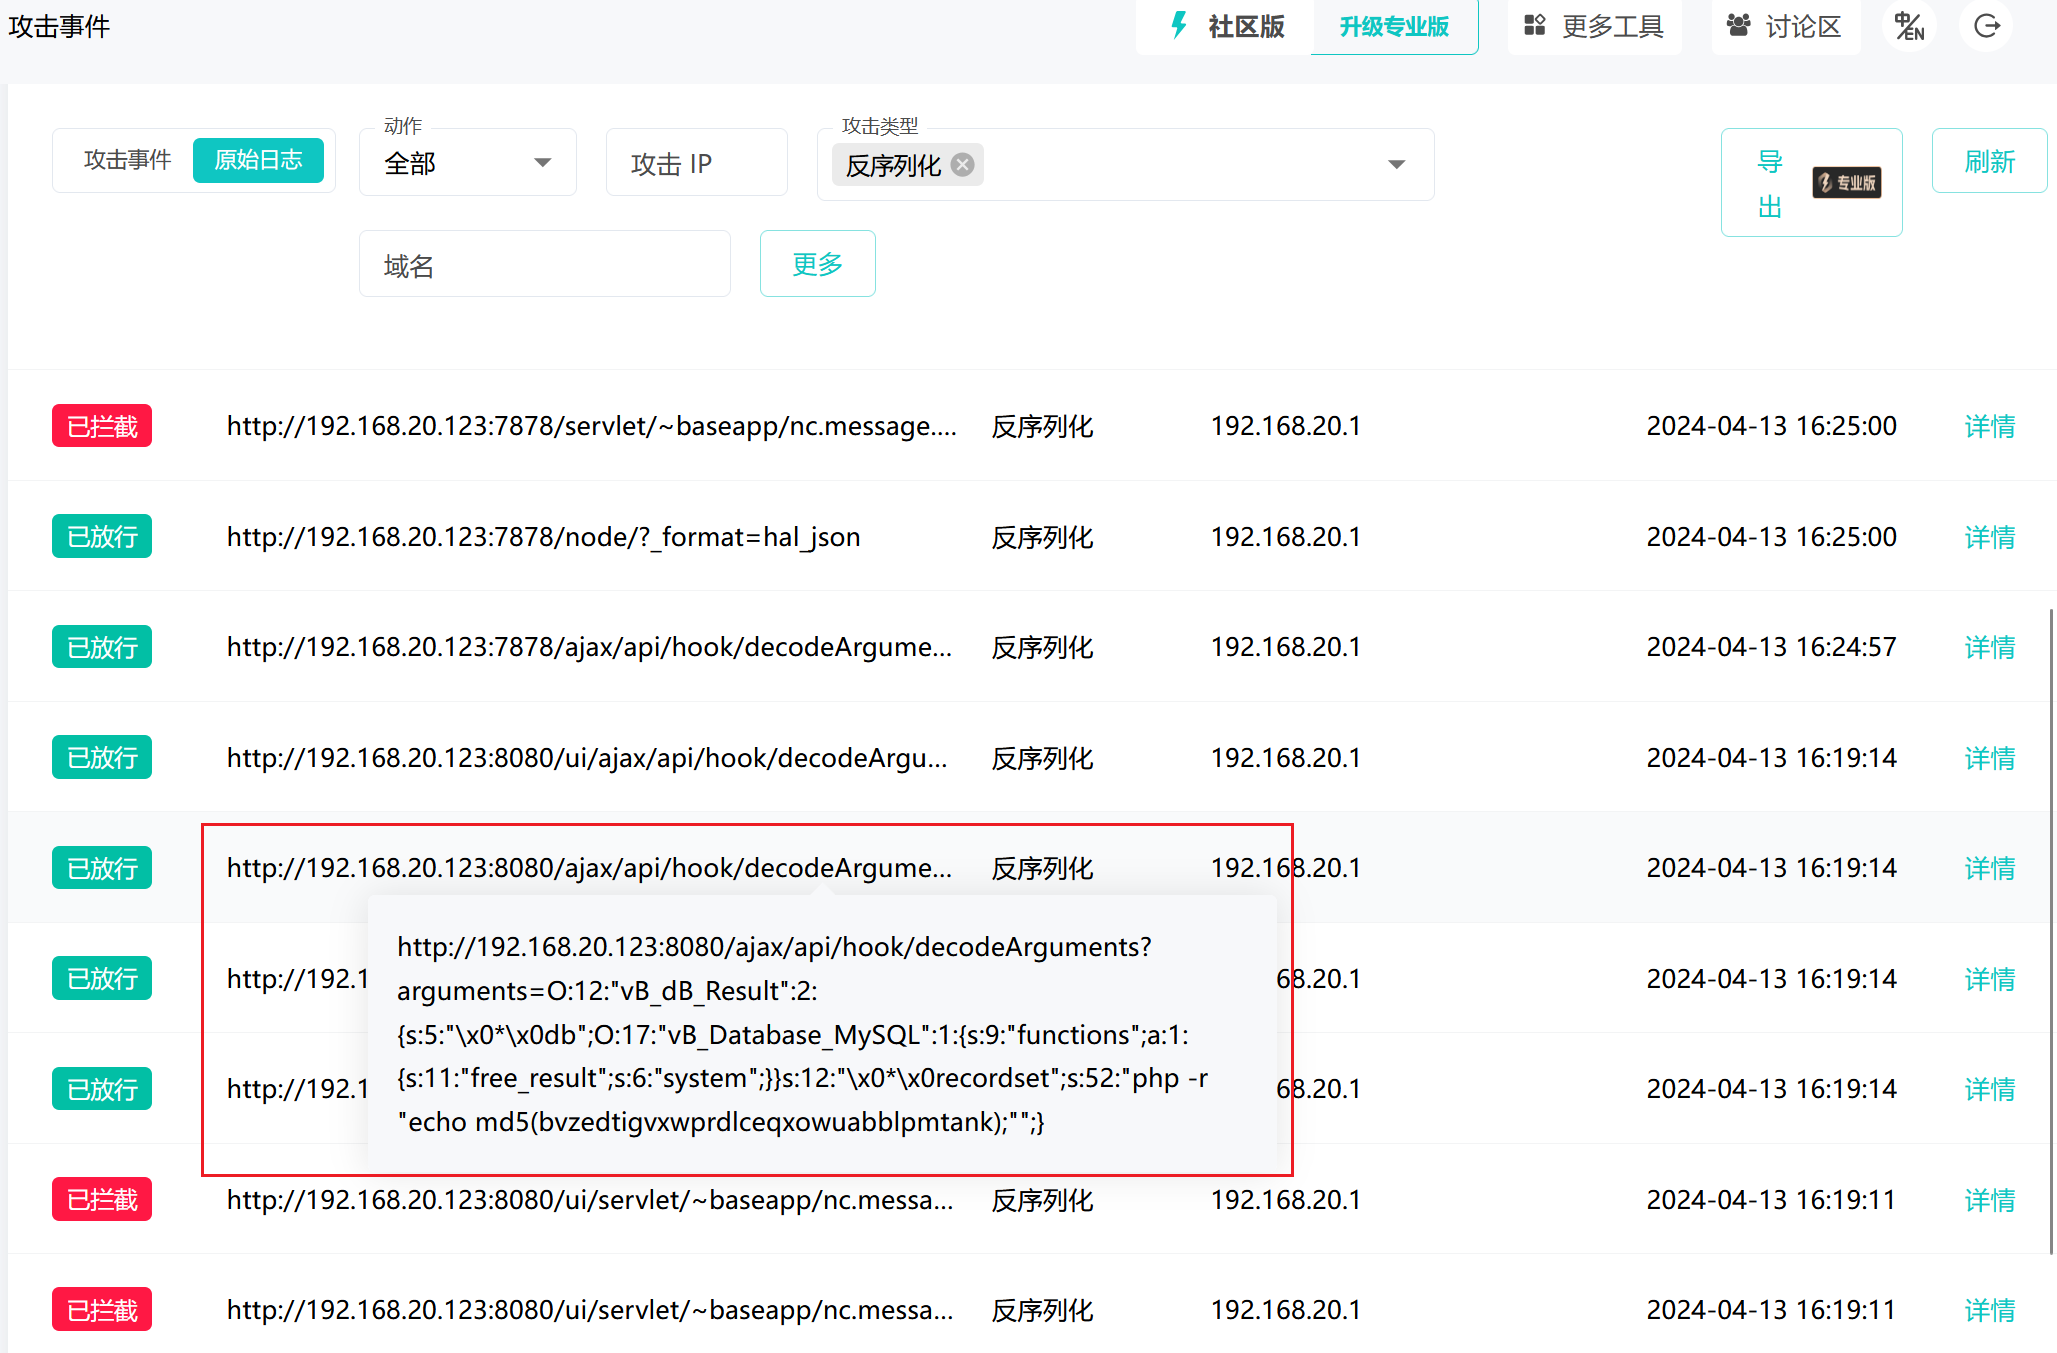
Task: Expand the 攻击类型 dropdown arrow
Action: tap(1396, 165)
